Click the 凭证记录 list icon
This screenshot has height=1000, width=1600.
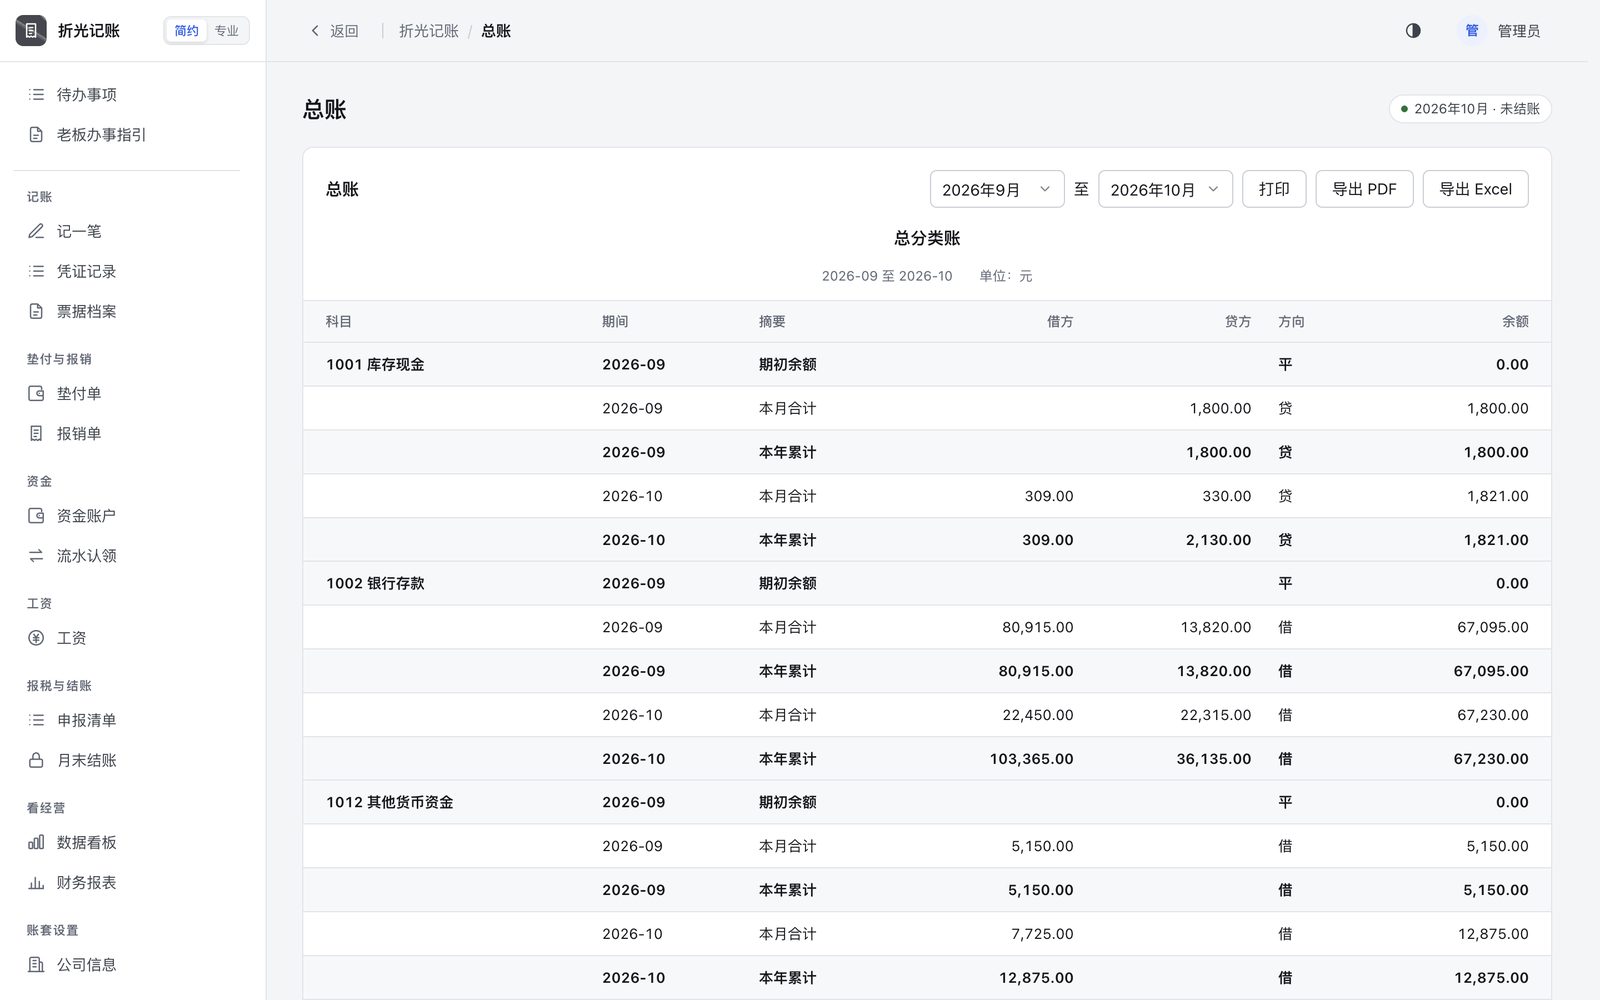click(36, 271)
